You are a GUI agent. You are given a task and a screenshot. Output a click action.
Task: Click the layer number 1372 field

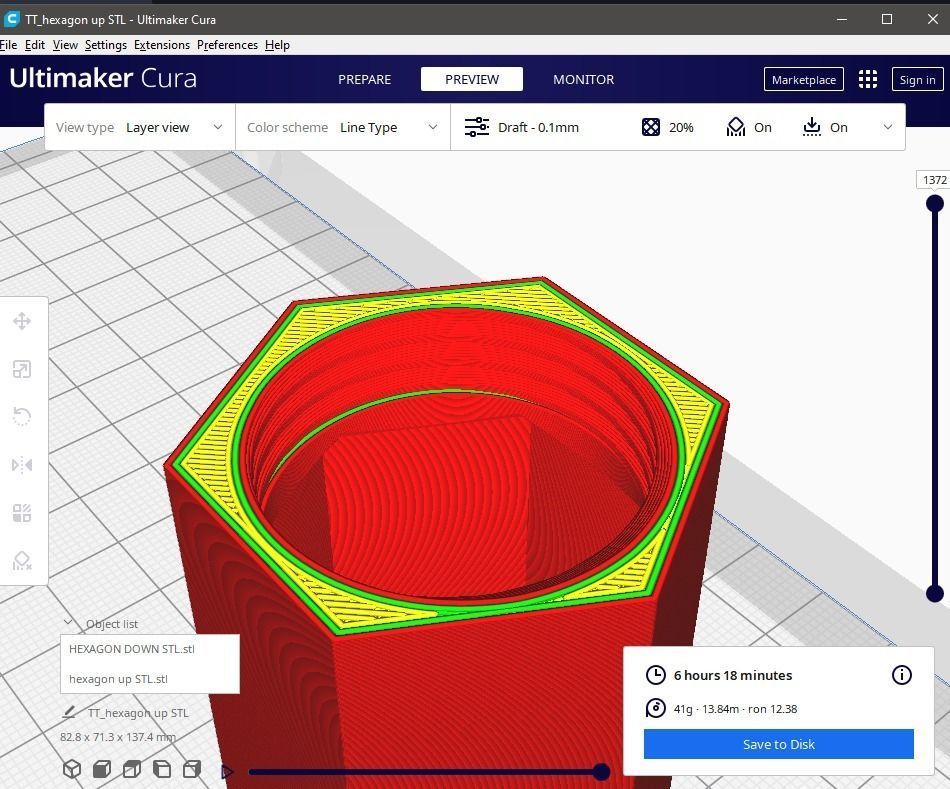click(934, 180)
